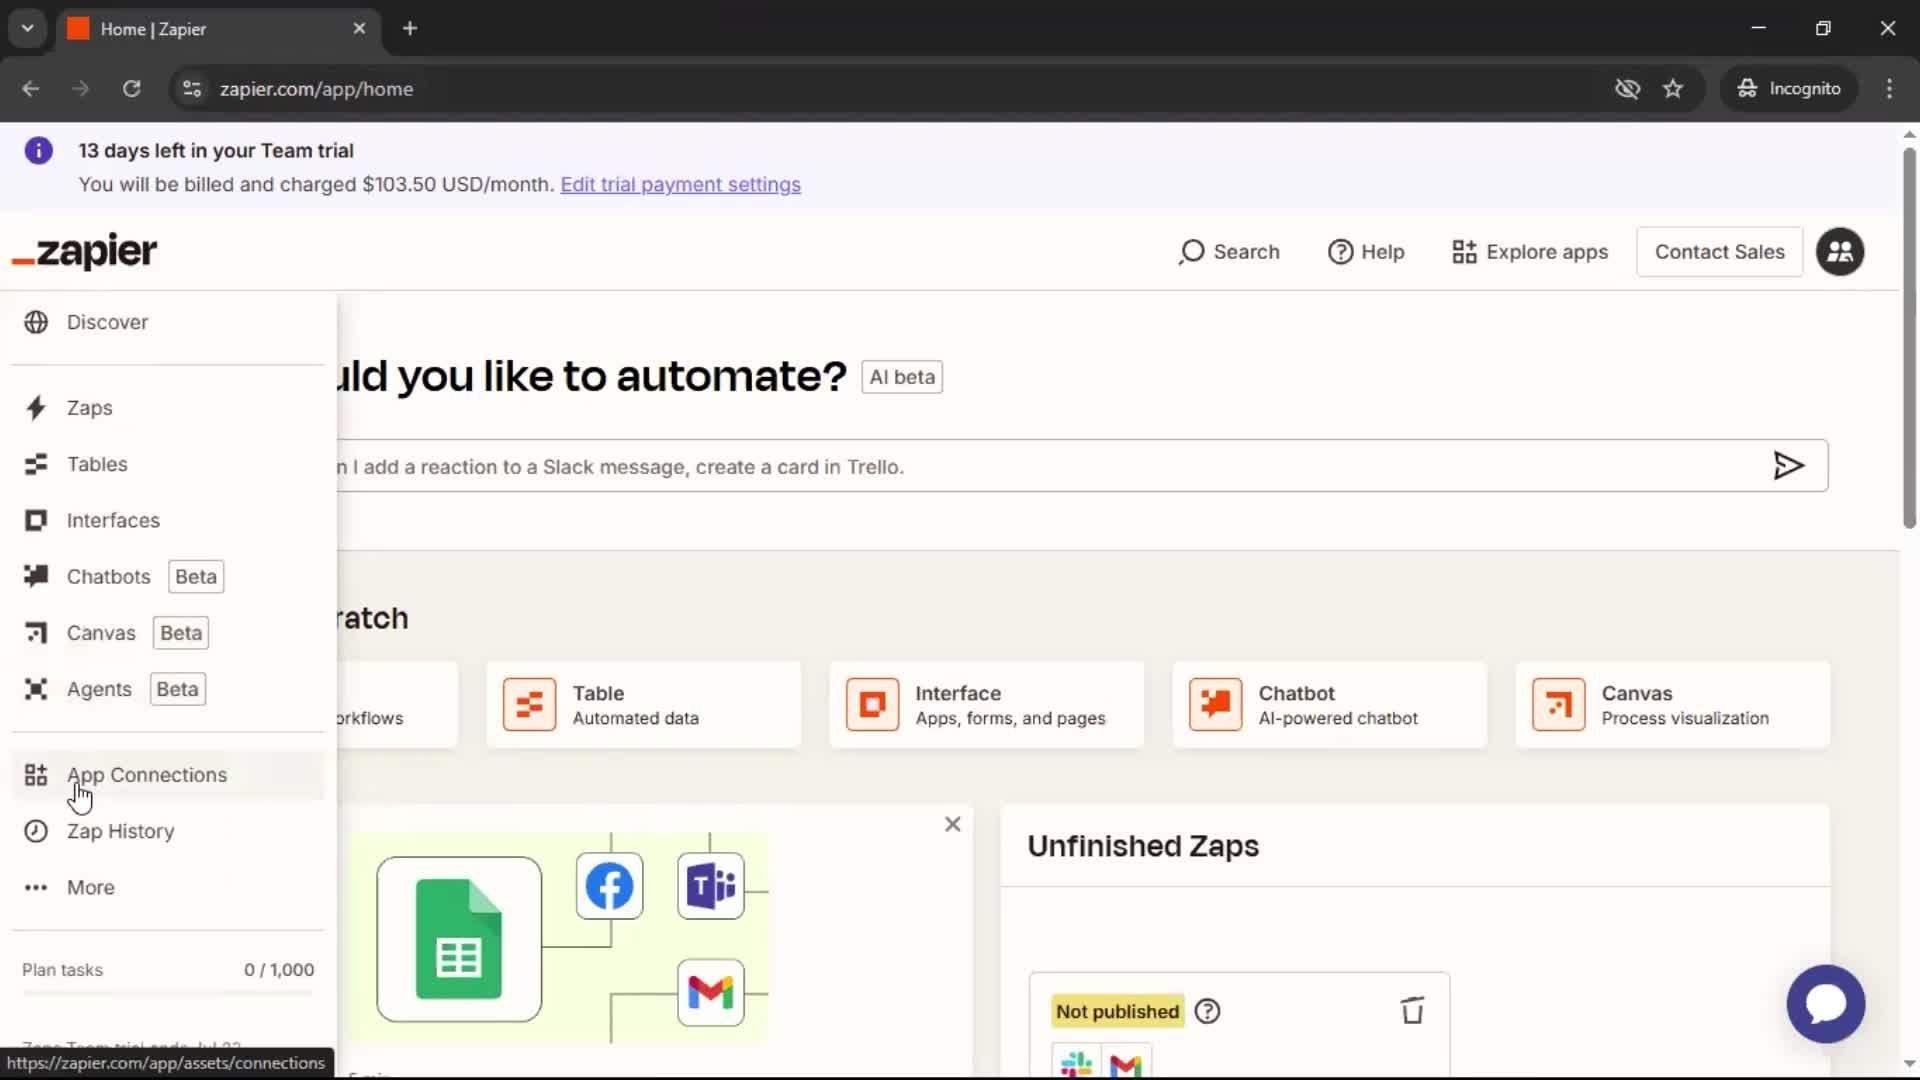Dismiss the promo card with X
1920x1080 pixels.
[x=952, y=824]
